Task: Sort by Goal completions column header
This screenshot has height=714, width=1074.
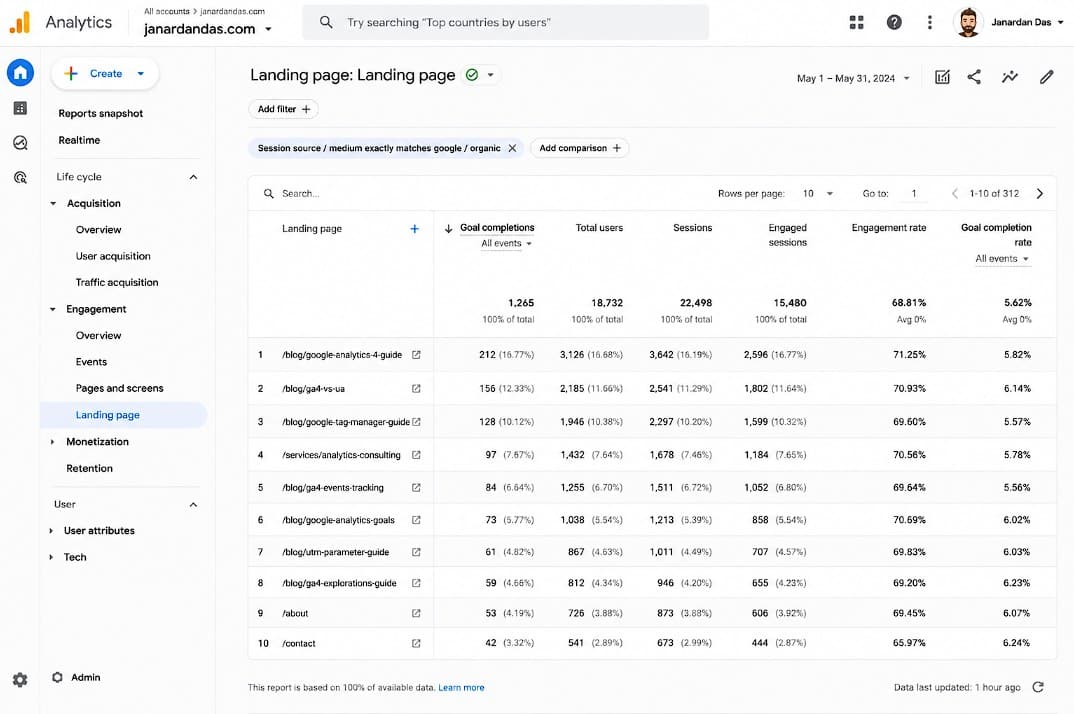Action: [x=497, y=227]
